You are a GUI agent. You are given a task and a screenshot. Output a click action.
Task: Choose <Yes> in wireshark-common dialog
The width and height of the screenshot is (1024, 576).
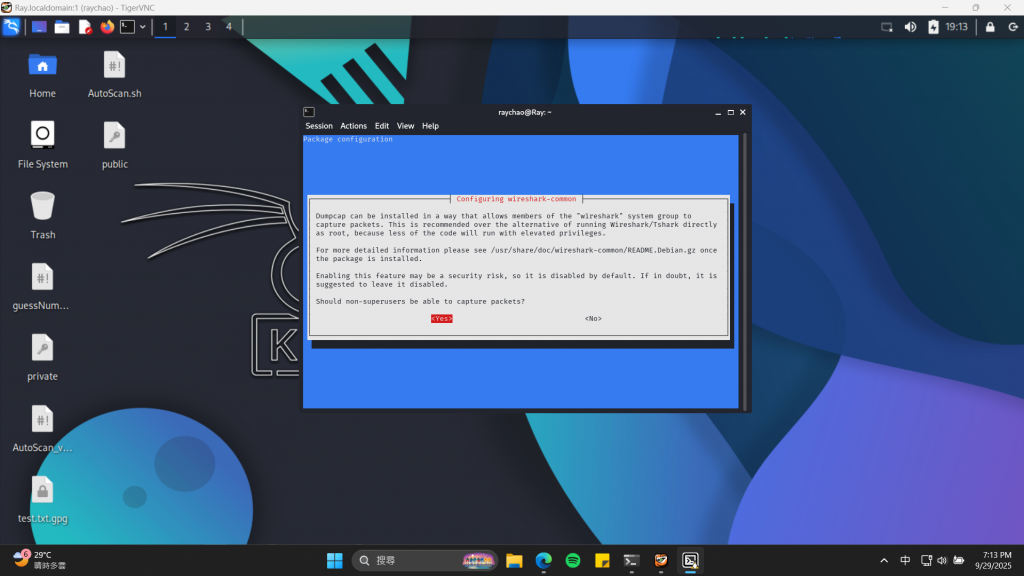click(441, 319)
